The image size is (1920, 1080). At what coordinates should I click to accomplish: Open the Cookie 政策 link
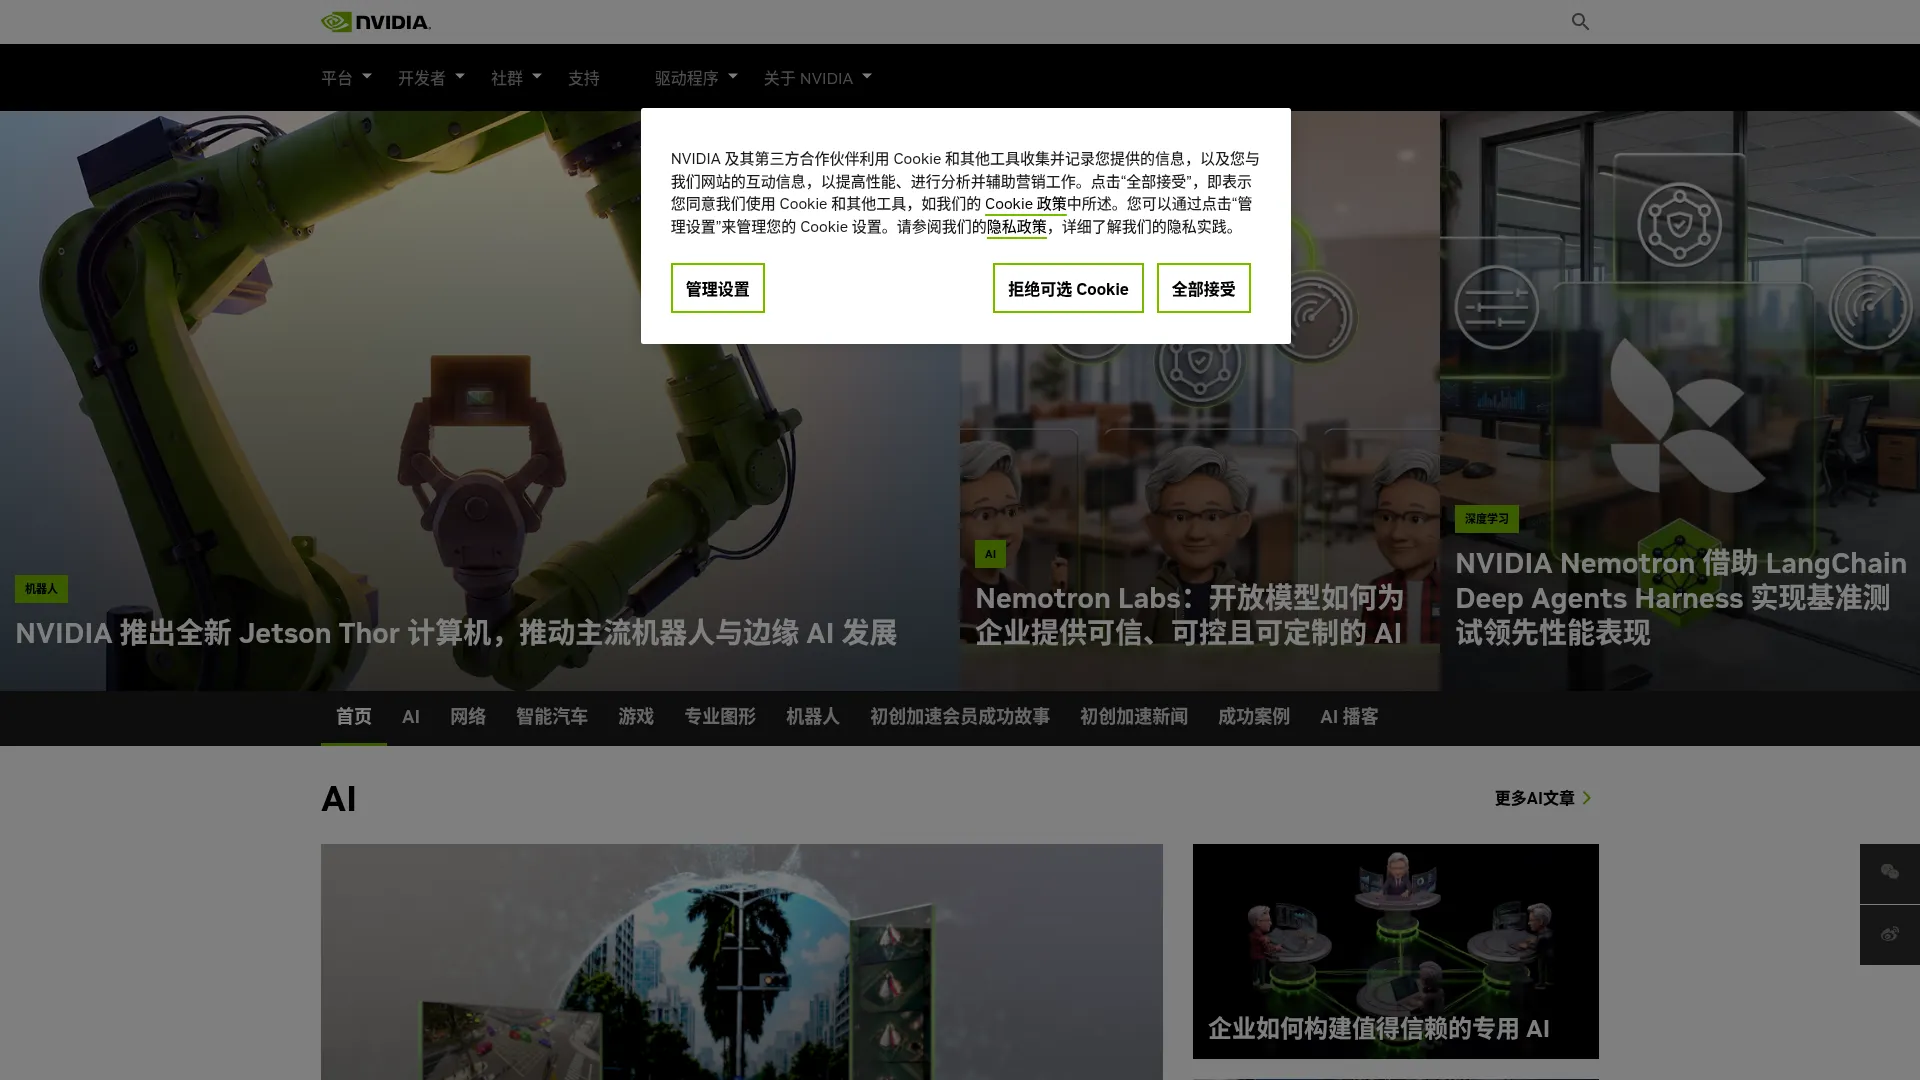(x=1025, y=204)
